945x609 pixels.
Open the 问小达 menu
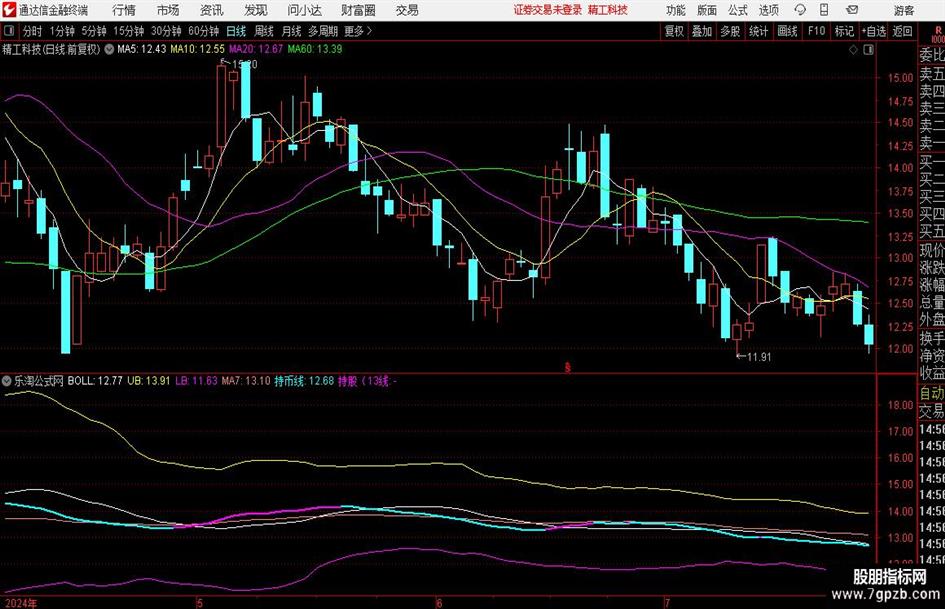(x=304, y=10)
